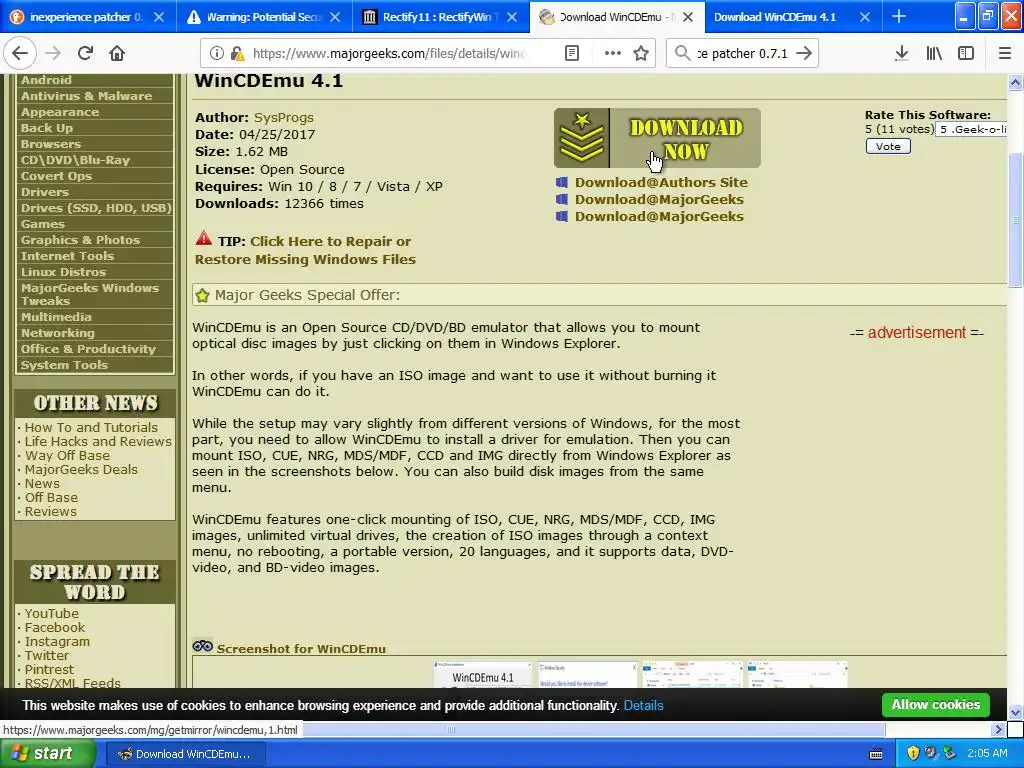This screenshot has height=768, width=1024.
Task: Click the red warning triangle TIP icon
Action: tap(204, 238)
